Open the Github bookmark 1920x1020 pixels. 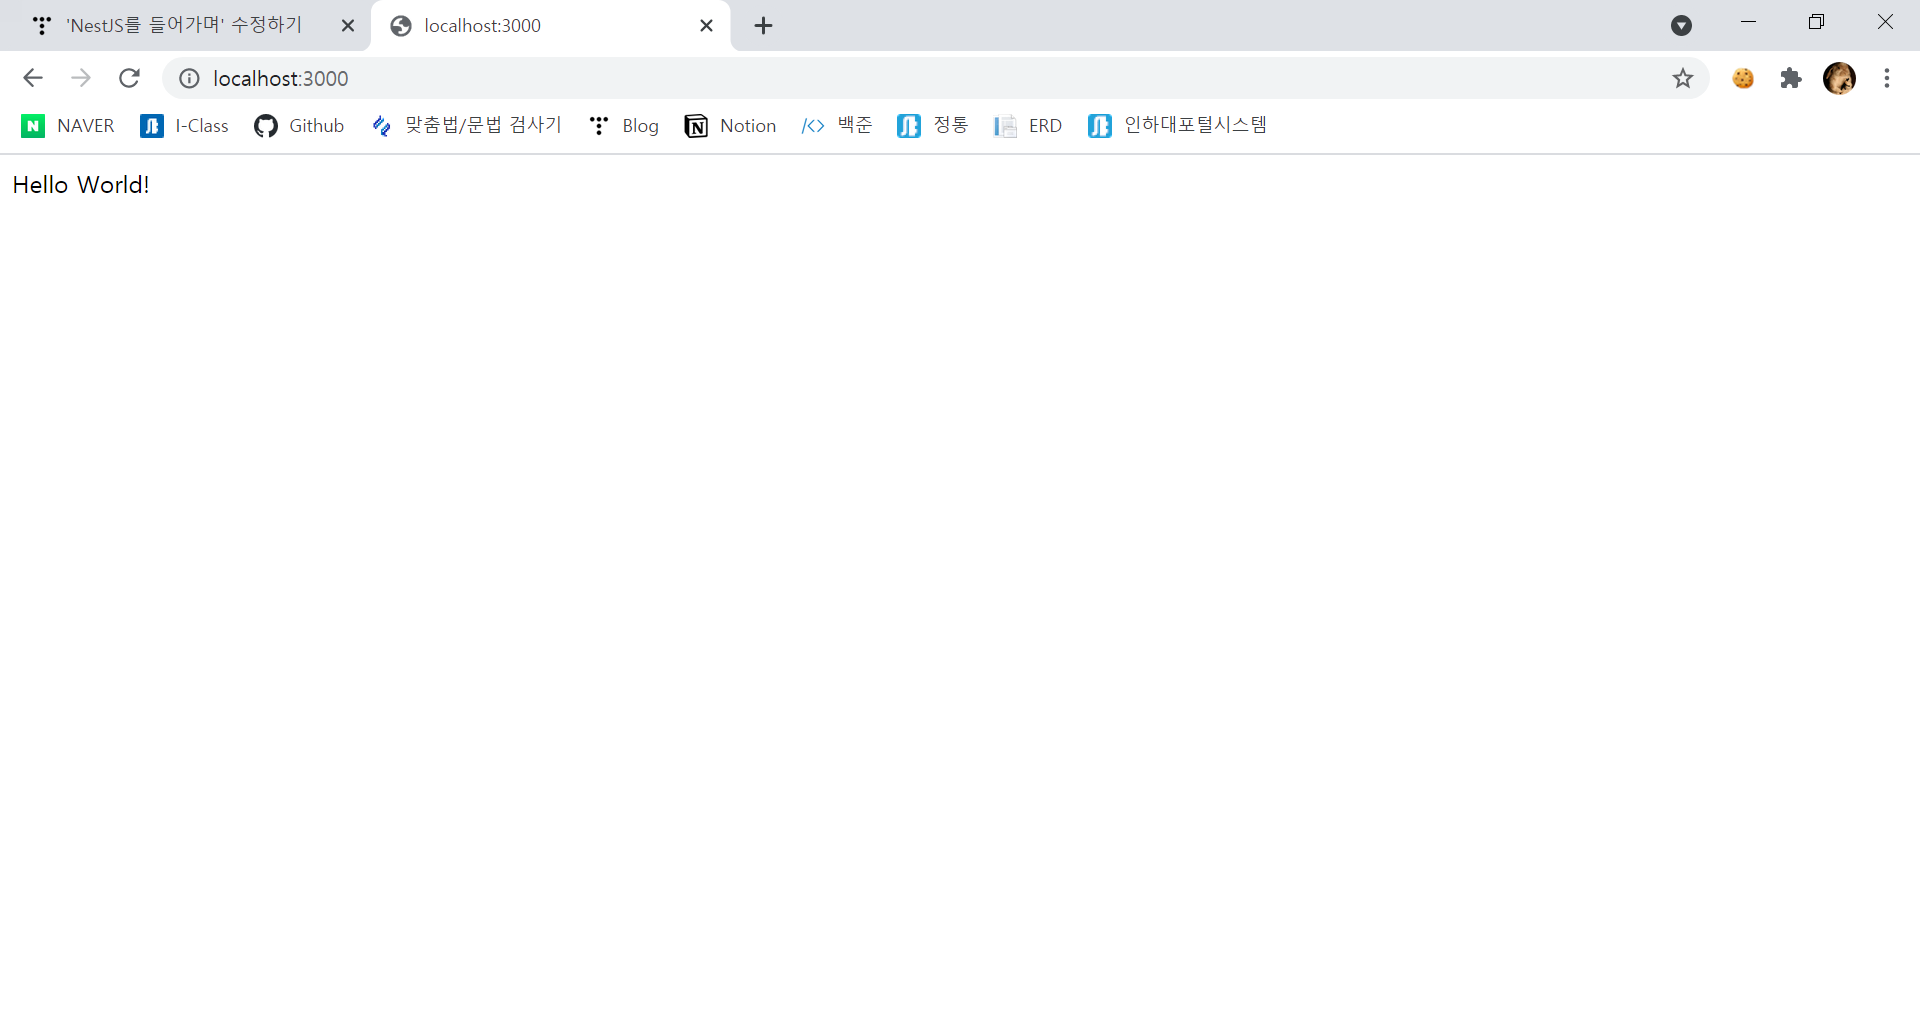(x=299, y=126)
